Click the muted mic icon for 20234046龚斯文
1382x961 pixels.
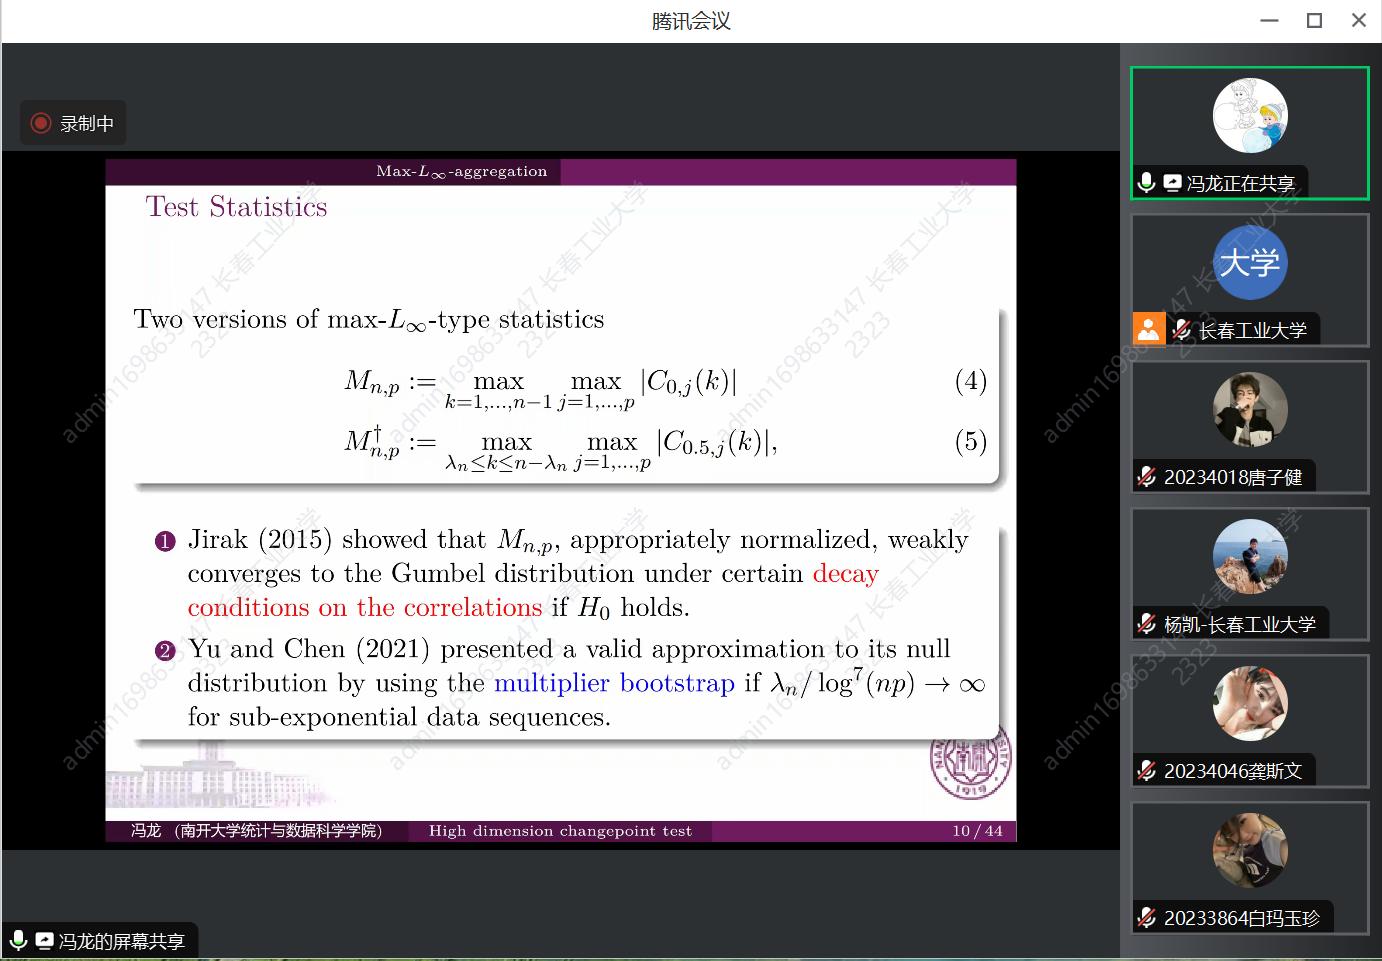coord(1147,771)
